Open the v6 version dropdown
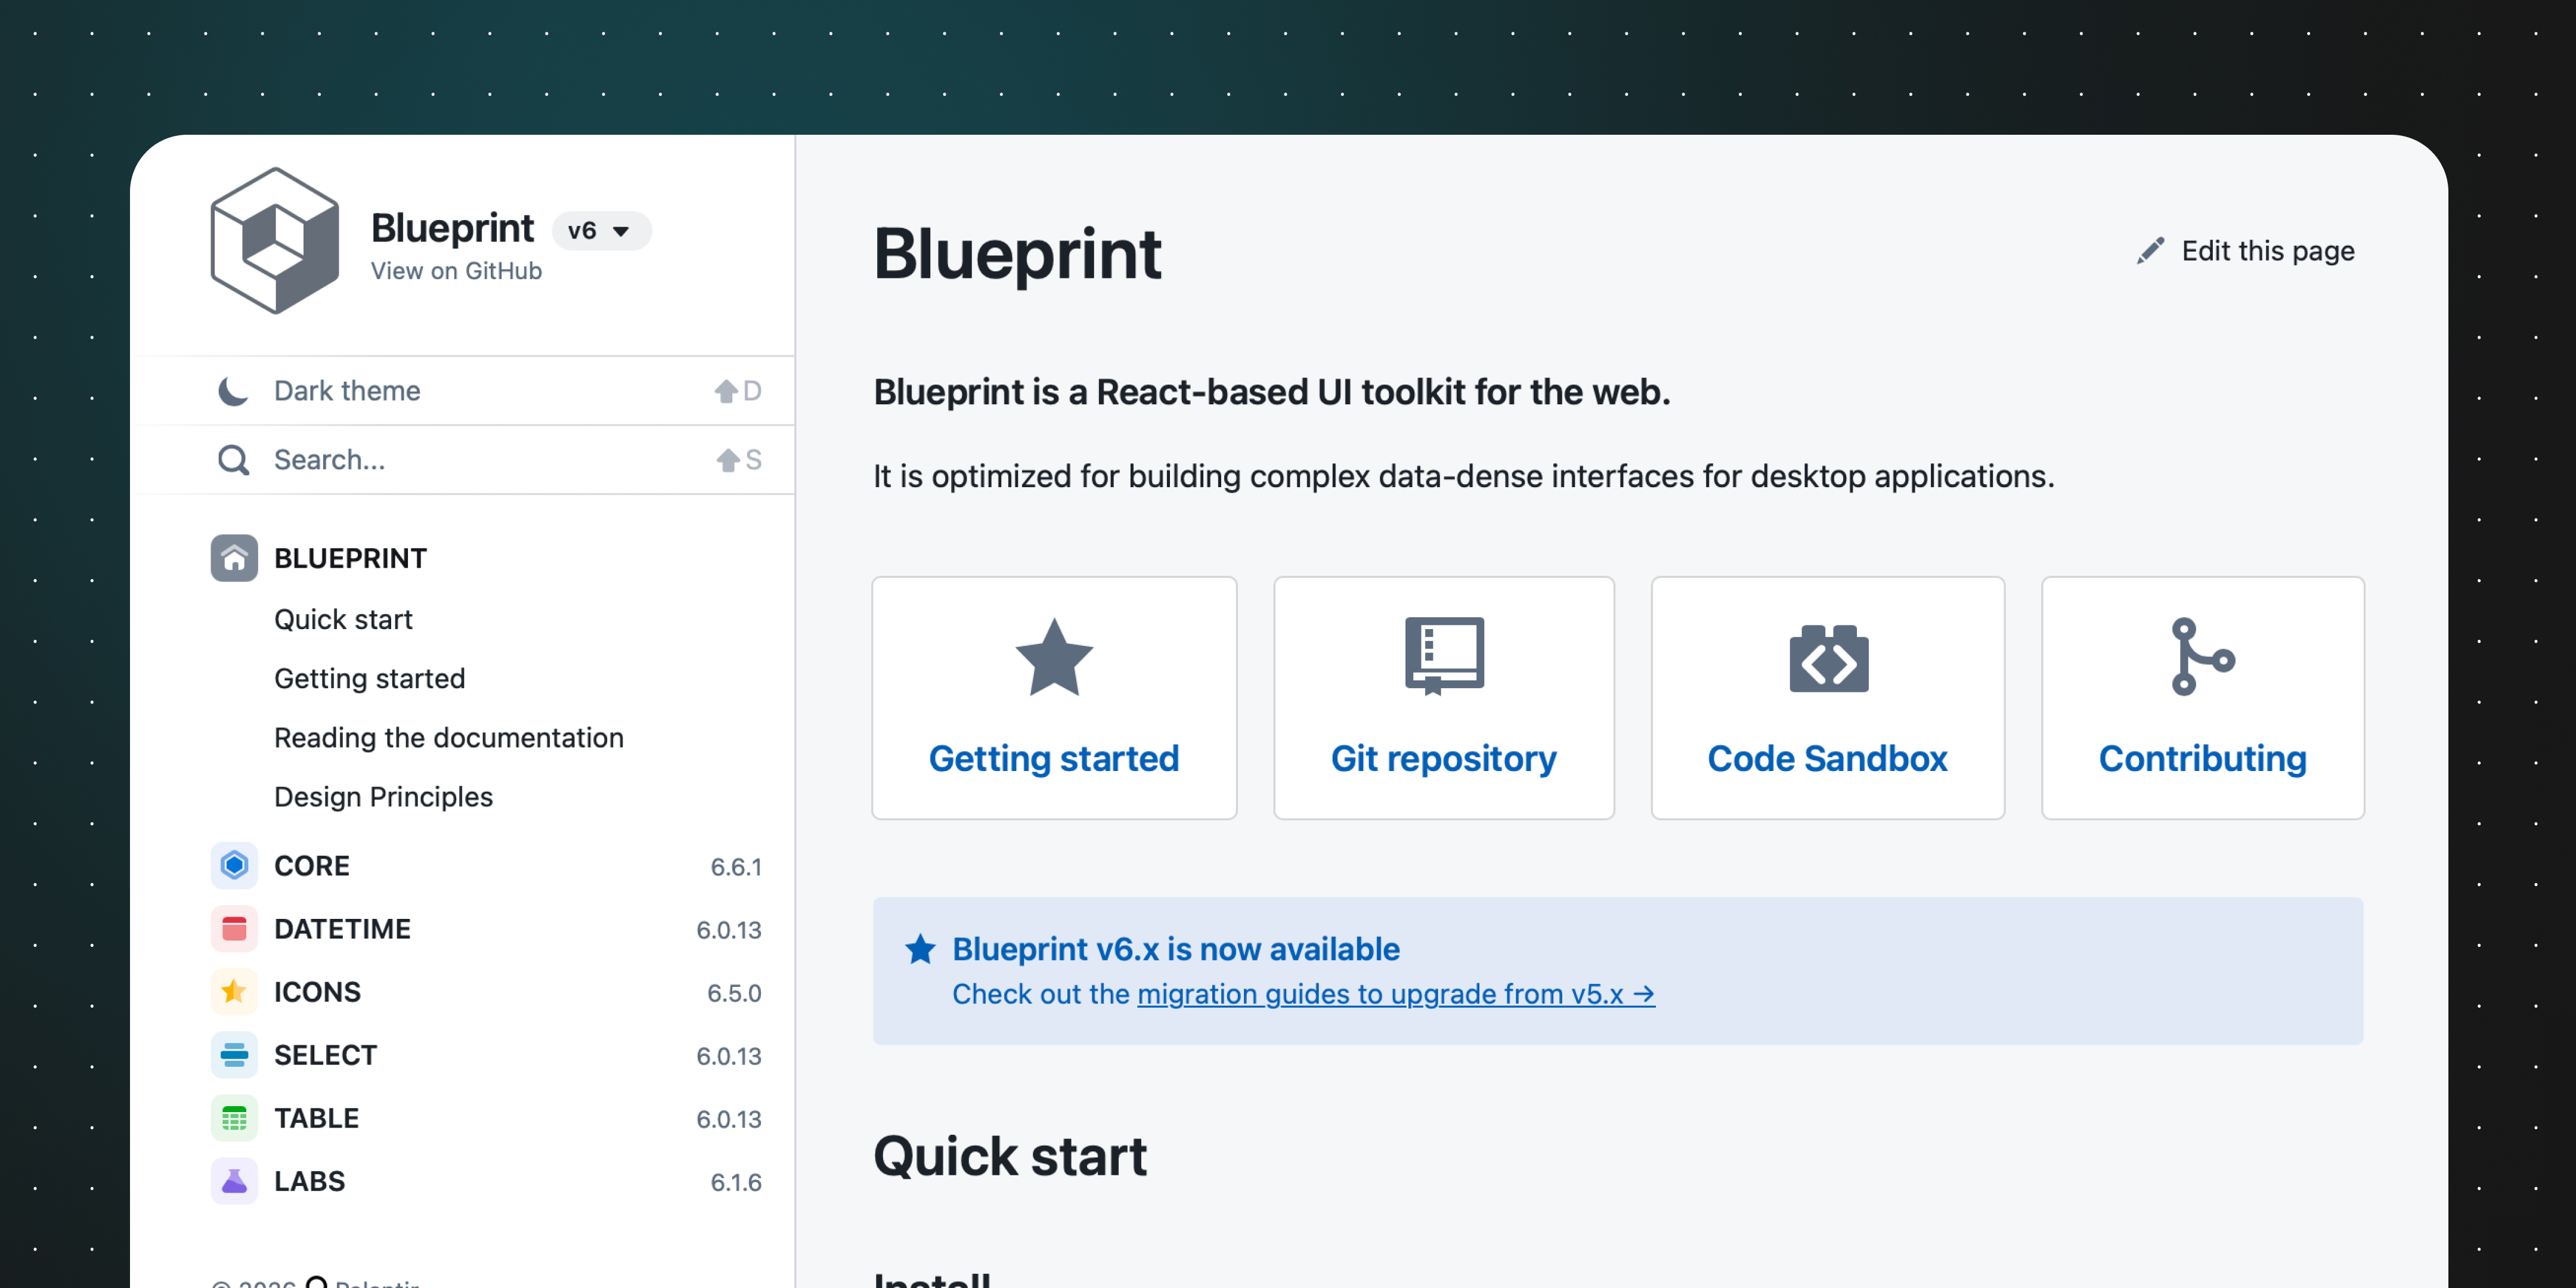Screen dimensions: 2576x1288 [601, 230]
